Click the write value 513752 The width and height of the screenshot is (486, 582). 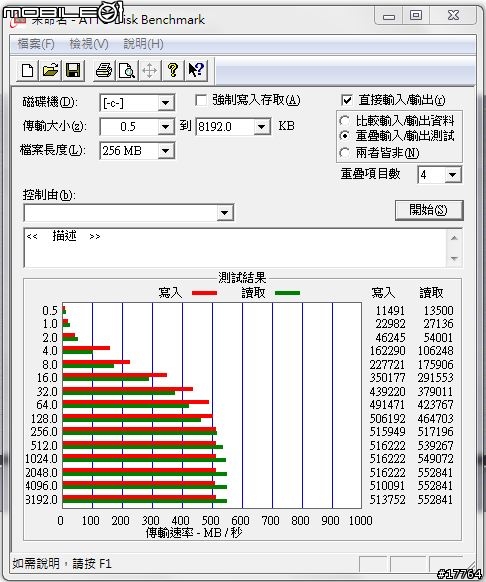tap(387, 500)
